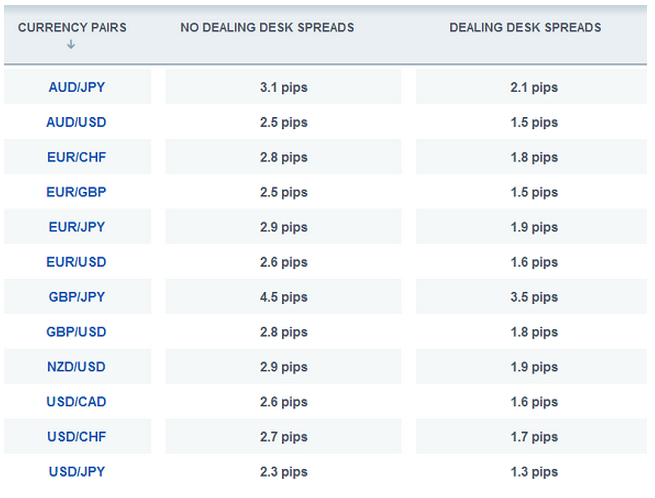This screenshot has height=498, width=655.
Task: Open the AUD/USD currency pair link
Action: pos(77,122)
